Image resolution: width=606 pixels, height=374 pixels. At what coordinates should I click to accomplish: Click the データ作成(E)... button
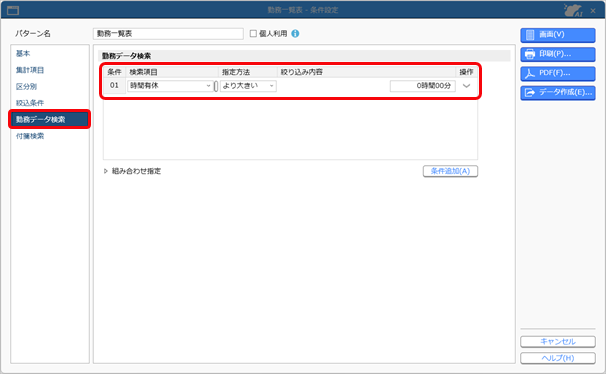pyautogui.click(x=558, y=93)
